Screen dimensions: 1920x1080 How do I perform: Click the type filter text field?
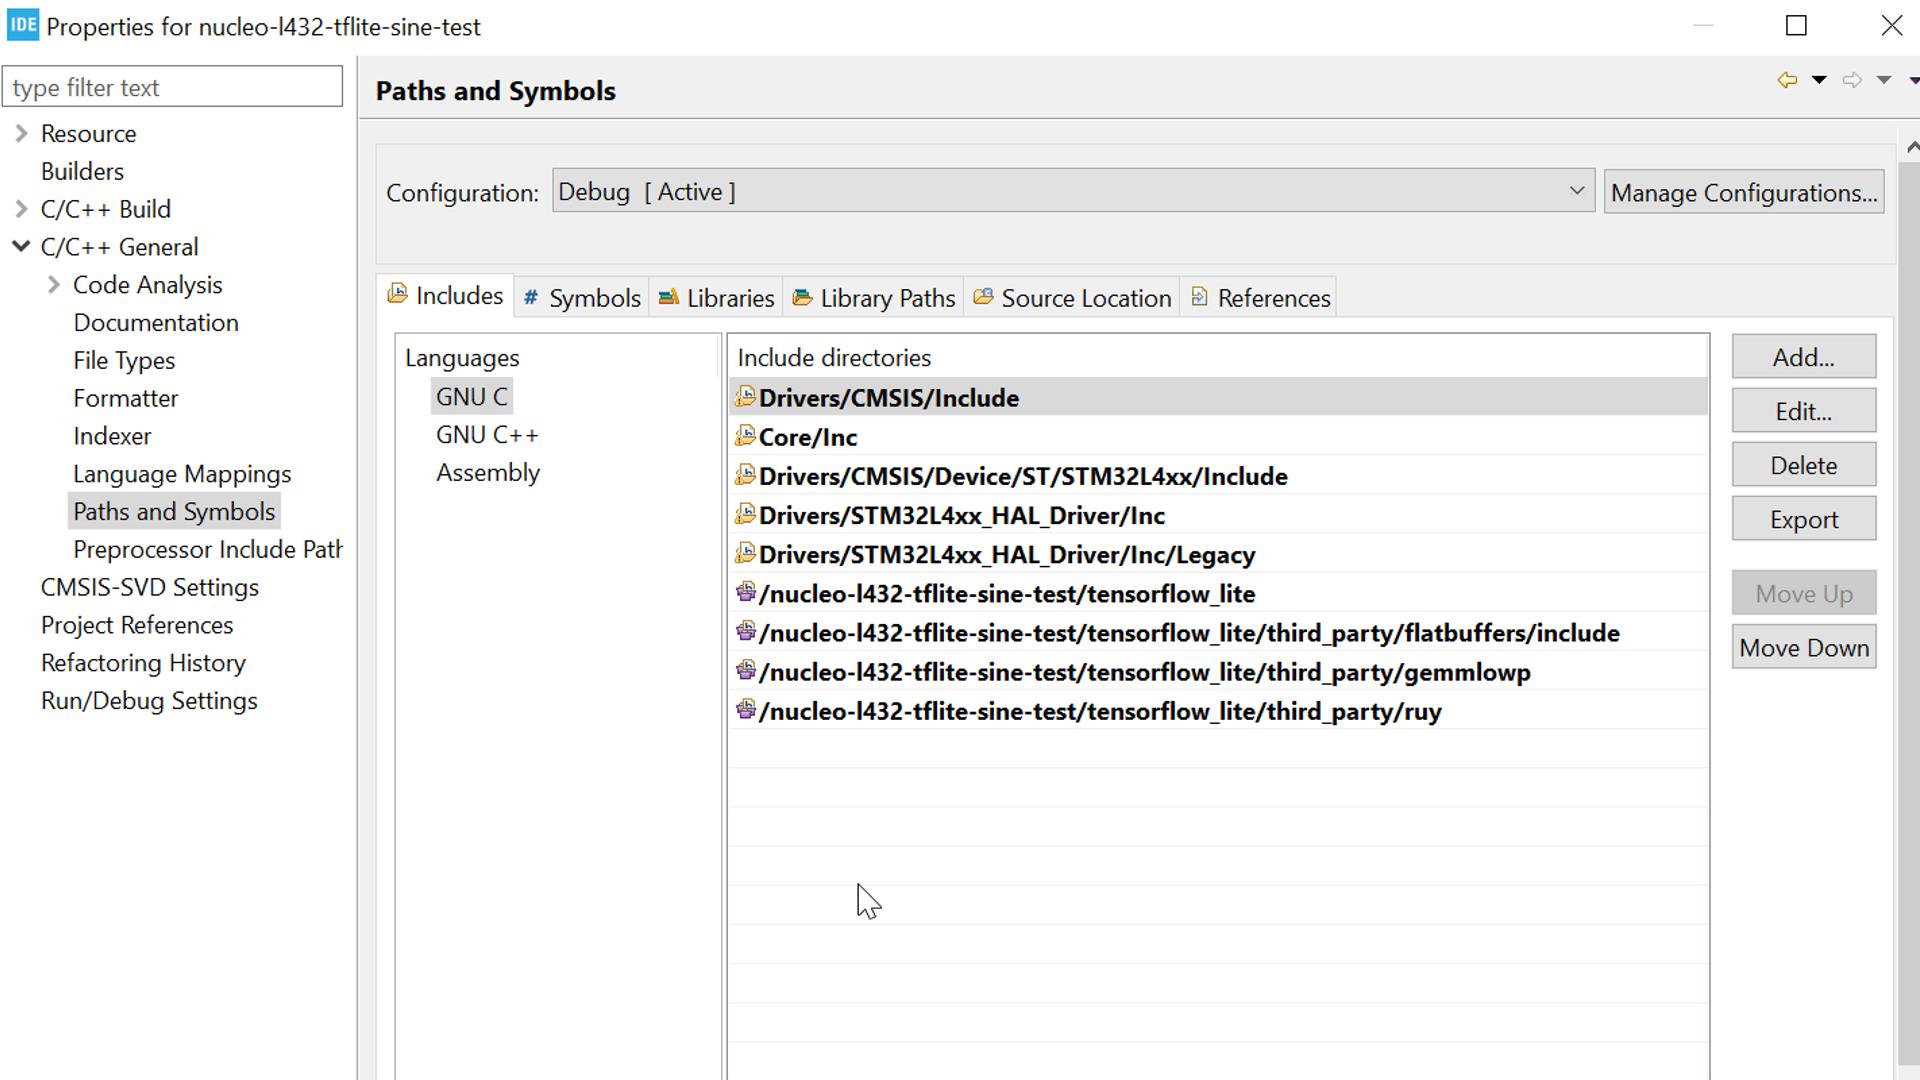click(172, 88)
